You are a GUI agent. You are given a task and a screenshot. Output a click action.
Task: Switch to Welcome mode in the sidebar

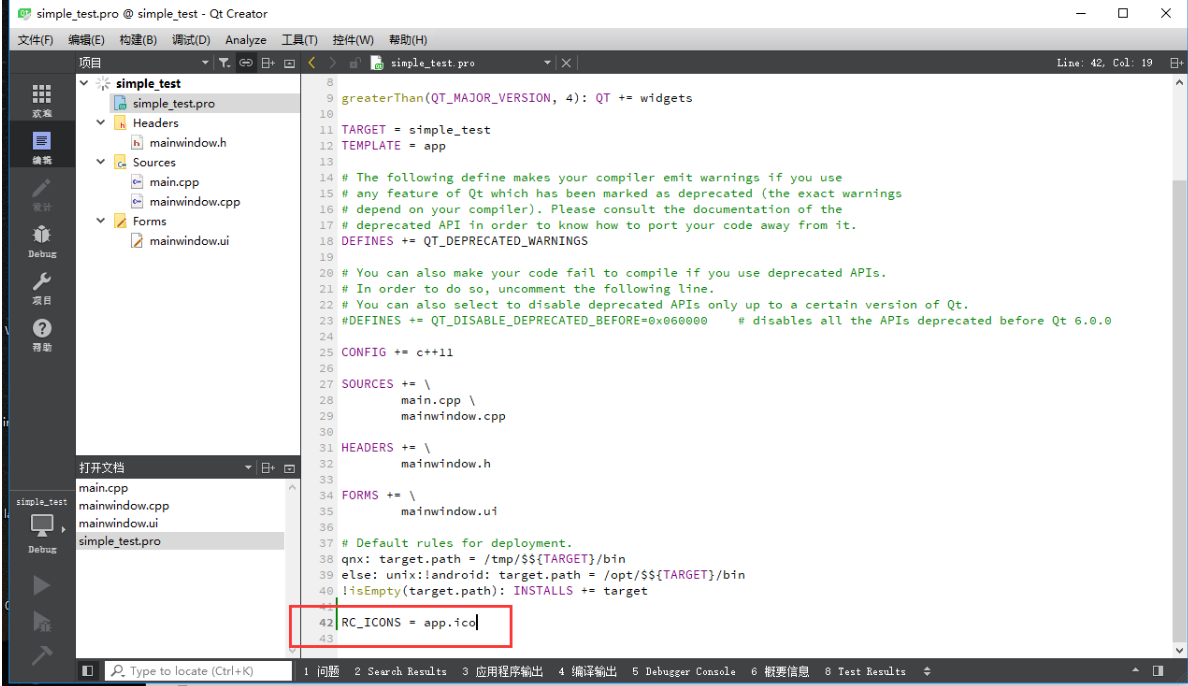click(42, 100)
